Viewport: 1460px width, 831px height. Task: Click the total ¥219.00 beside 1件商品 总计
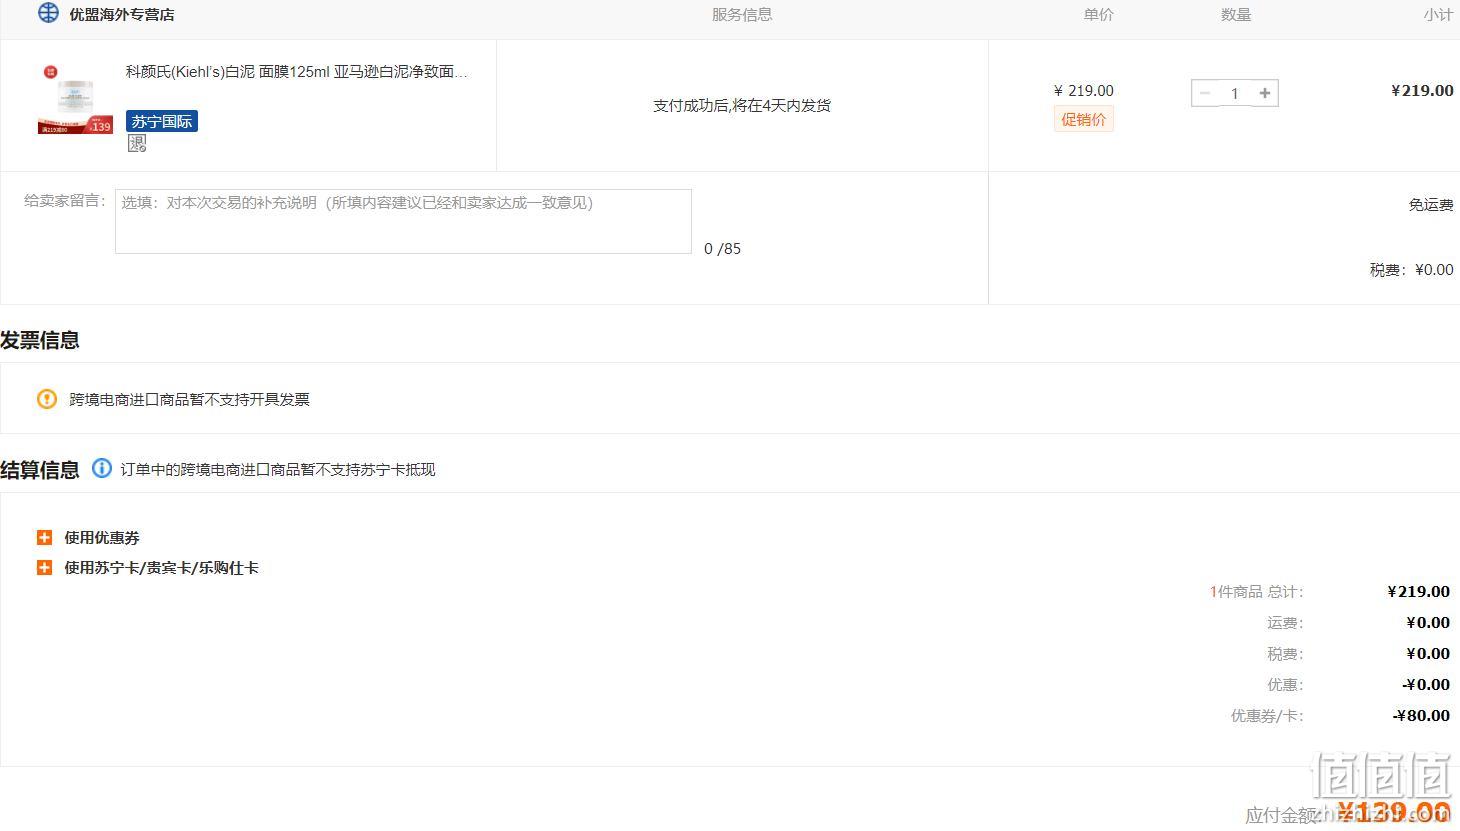point(1418,592)
